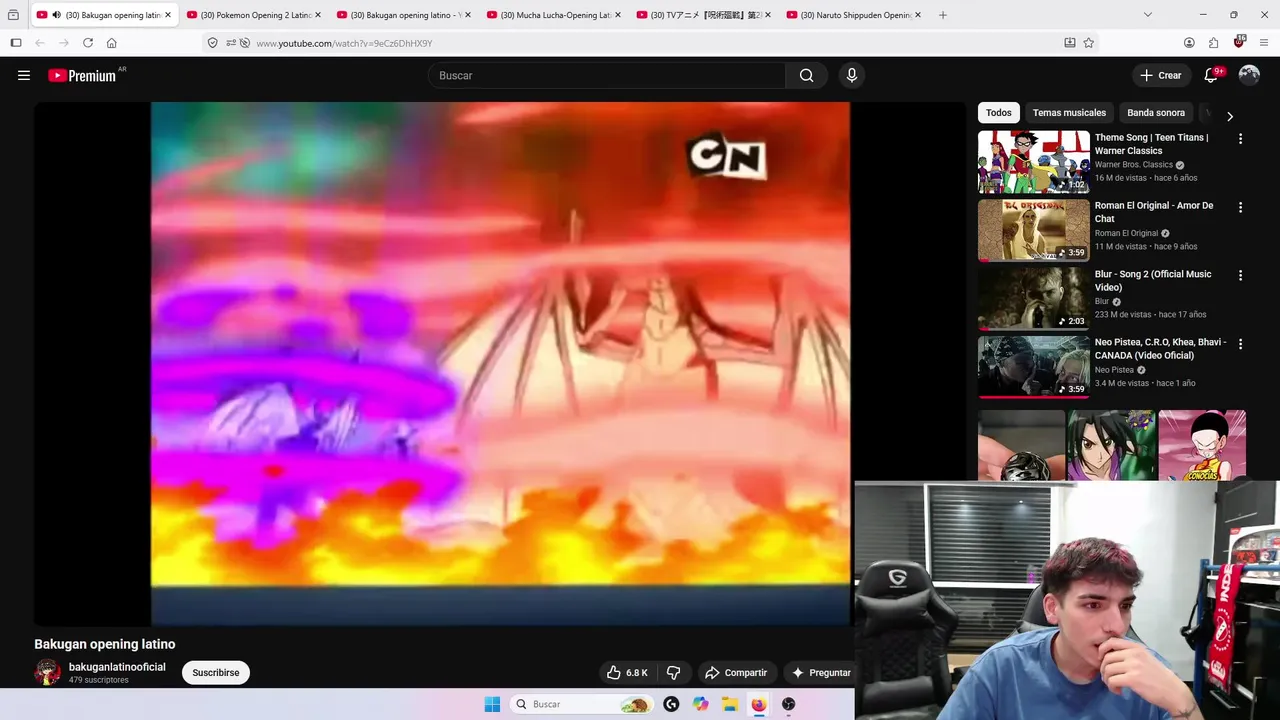Screen dimensions: 1280x720
Task: Click the Crear create button
Action: [1161, 75]
